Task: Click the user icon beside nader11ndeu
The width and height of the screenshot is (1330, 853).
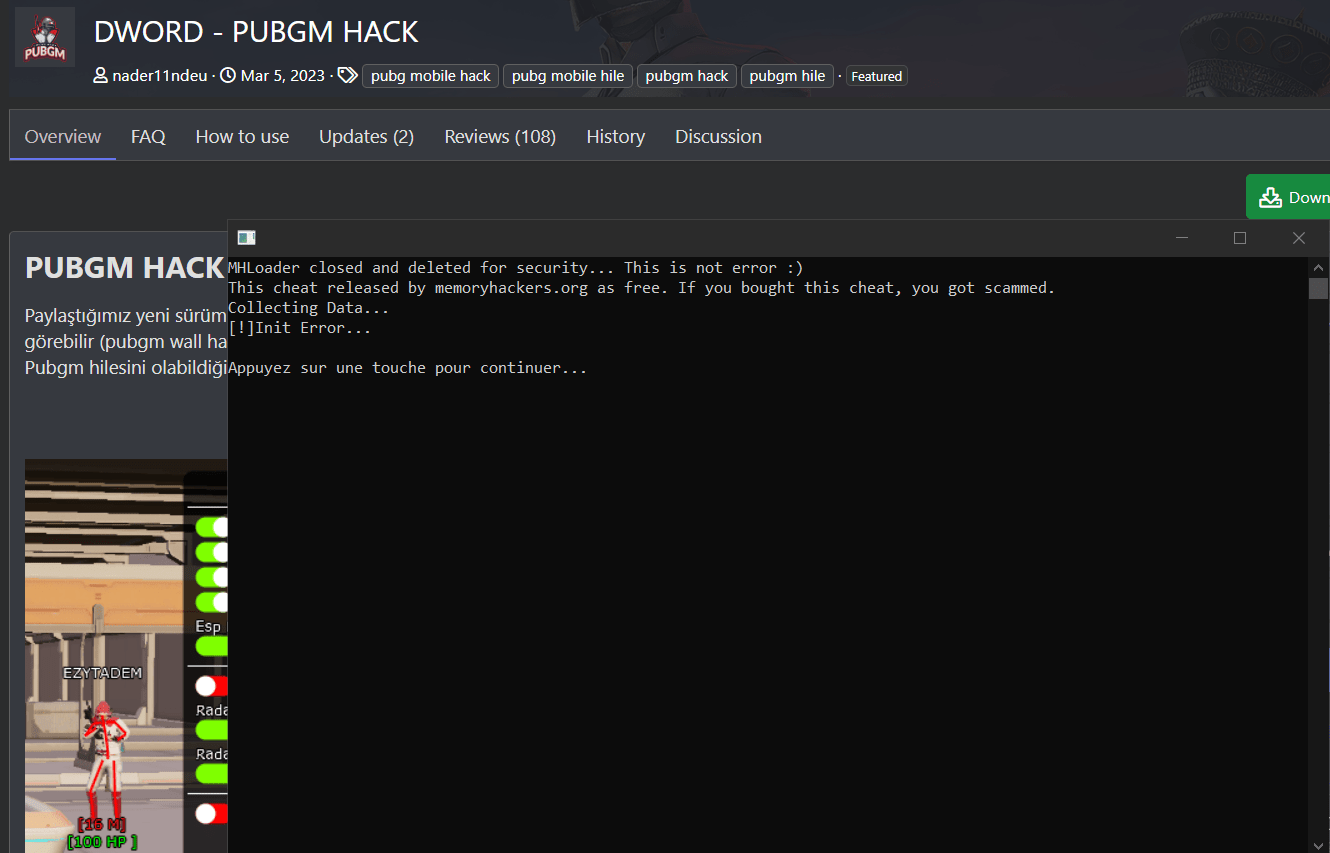Action: (100, 76)
